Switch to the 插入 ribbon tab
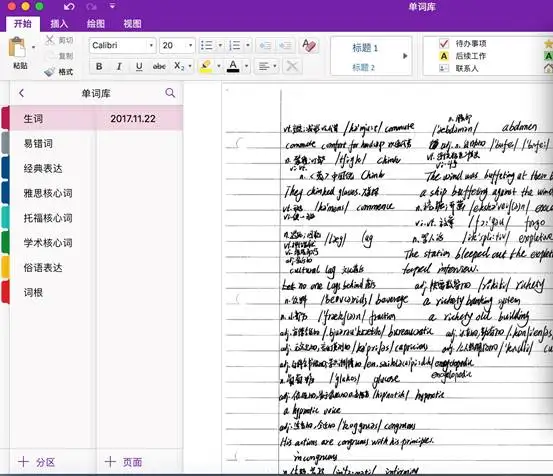The width and height of the screenshot is (553, 476). [59, 24]
